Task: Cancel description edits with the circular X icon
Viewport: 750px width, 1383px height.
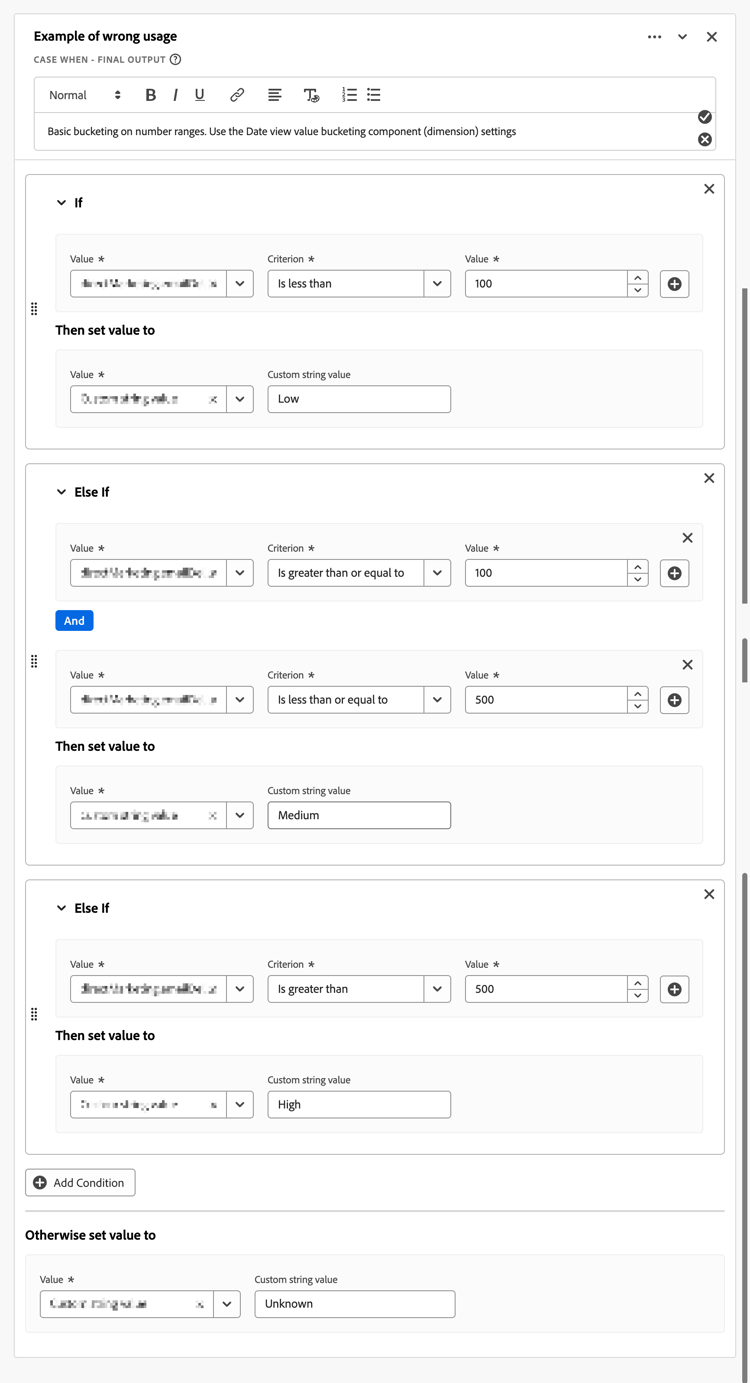Action: click(x=705, y=139)
